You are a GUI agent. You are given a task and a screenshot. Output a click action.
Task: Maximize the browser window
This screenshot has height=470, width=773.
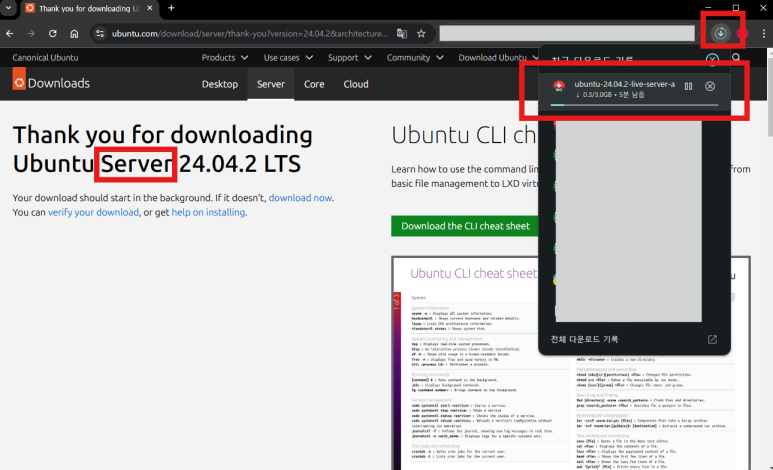click(x=736, y=7)
